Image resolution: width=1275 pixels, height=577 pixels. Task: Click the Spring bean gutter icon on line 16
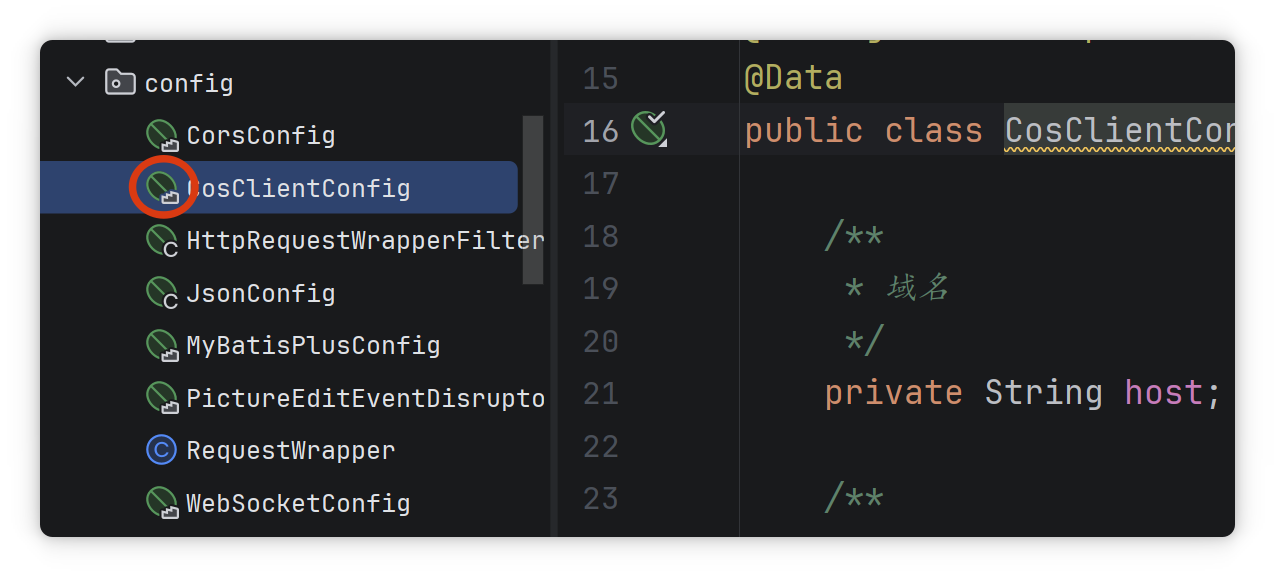[x=648, y=129]
